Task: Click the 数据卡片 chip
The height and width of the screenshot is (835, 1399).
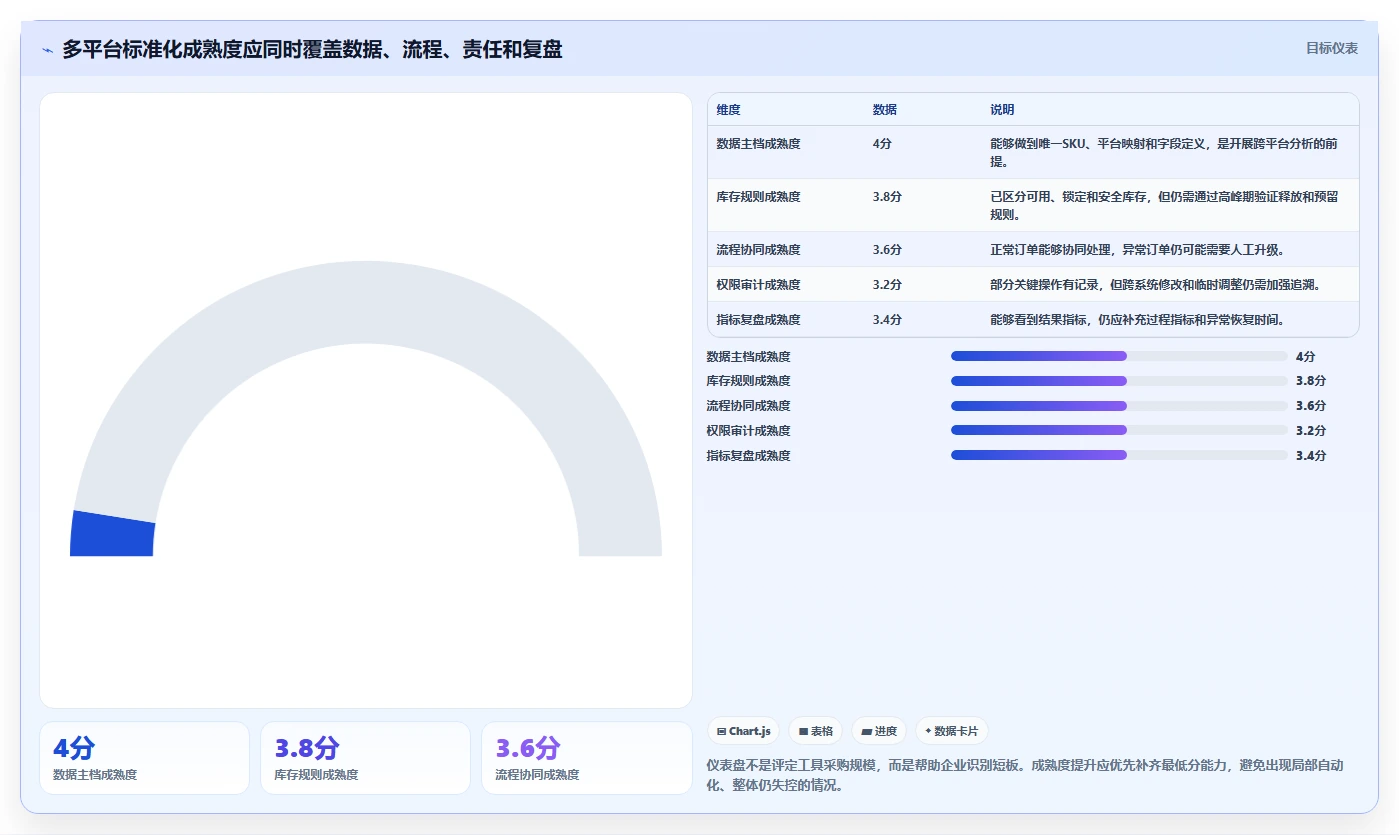Action: 952,731
